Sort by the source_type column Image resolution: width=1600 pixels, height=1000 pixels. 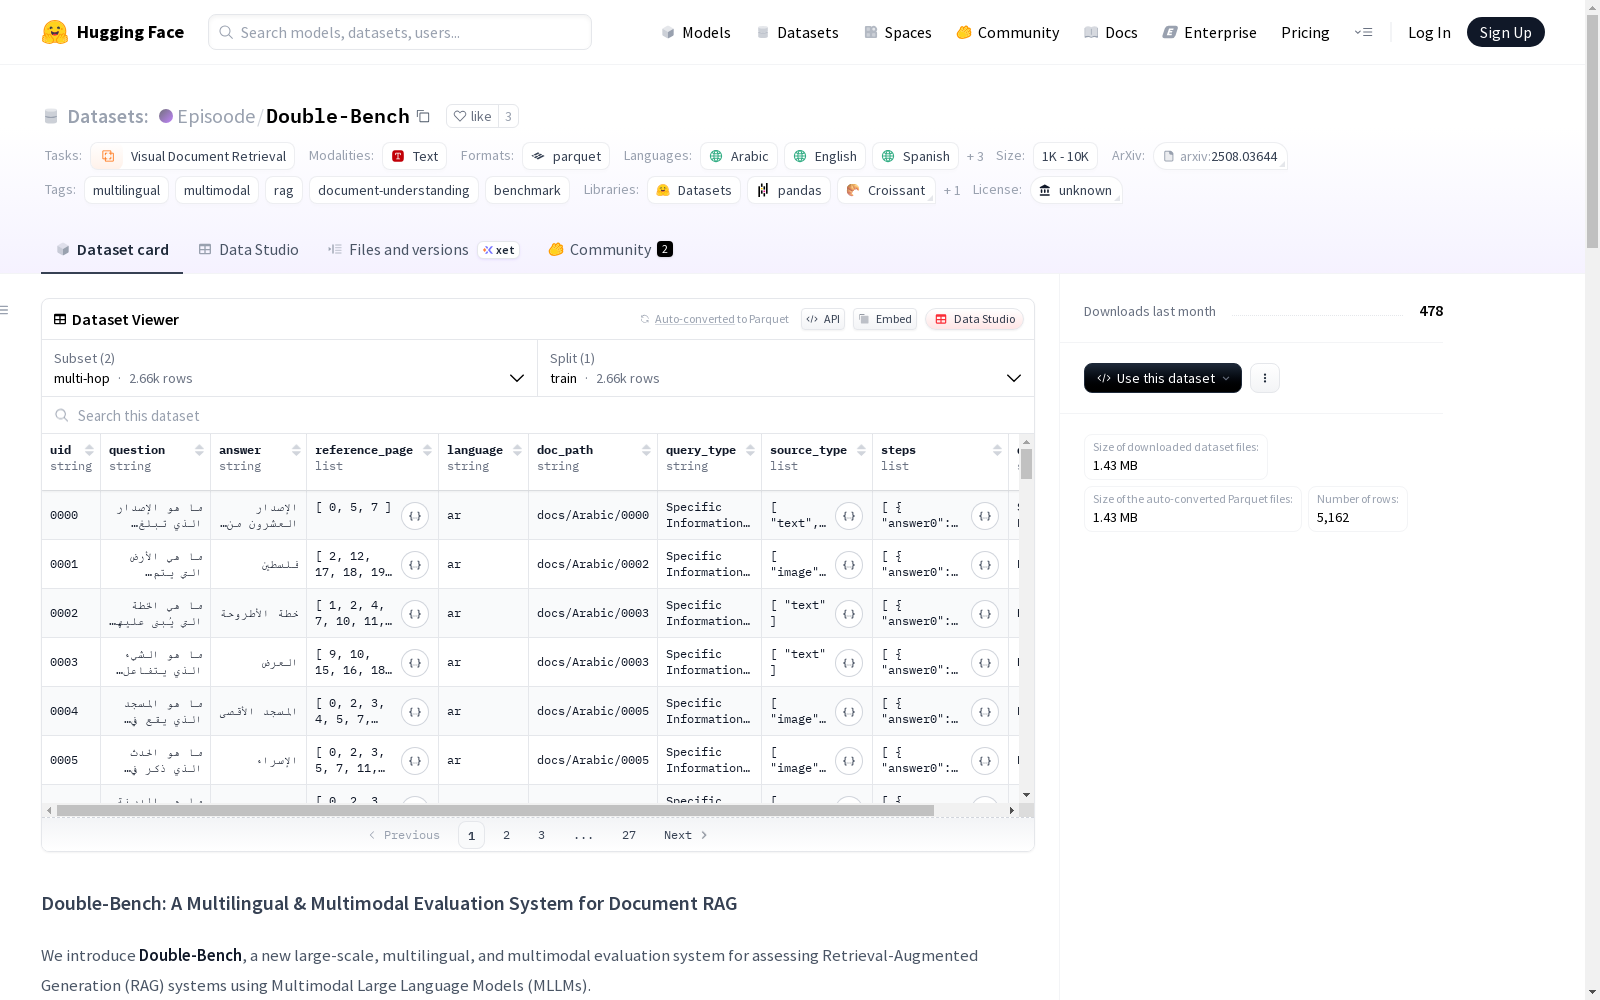861,450
